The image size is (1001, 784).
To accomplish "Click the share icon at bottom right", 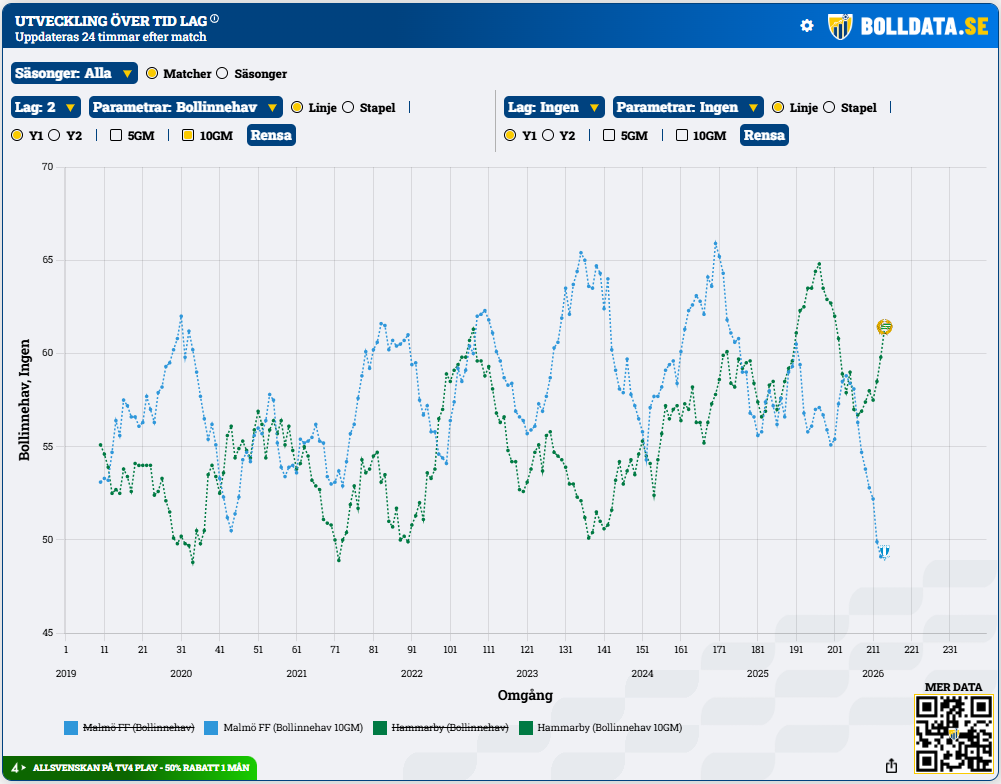I will 891,766.
